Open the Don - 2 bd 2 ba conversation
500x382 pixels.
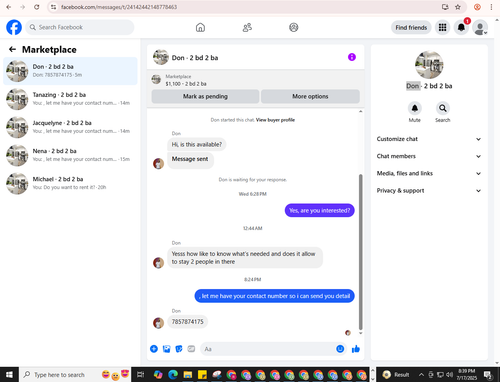(x=70, y=71)
